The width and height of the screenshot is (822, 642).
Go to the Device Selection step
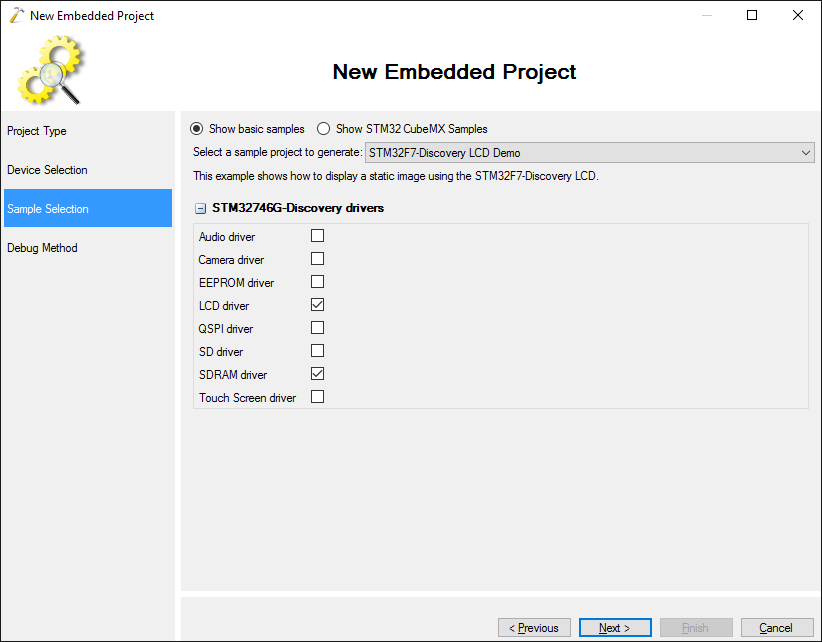point(88,170)
